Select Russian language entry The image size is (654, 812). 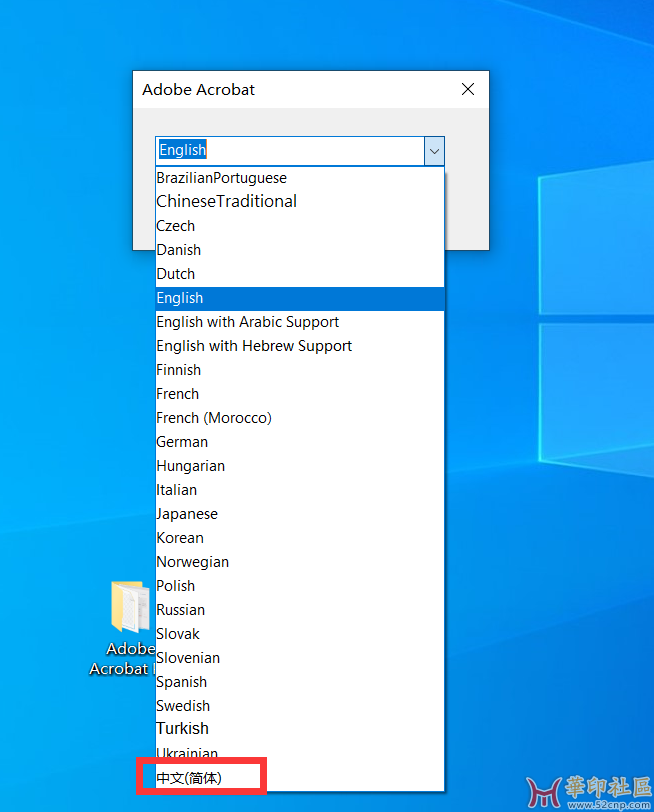(x=300, y=610)
